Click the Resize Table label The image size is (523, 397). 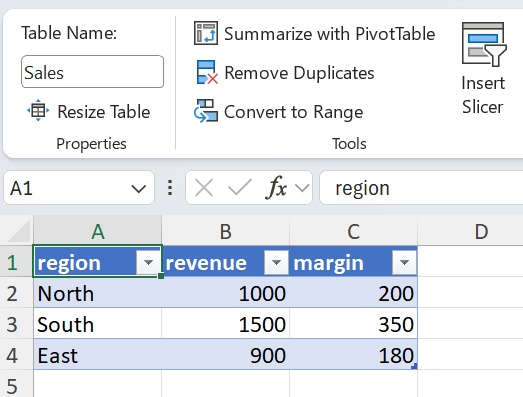click(104, 111)
